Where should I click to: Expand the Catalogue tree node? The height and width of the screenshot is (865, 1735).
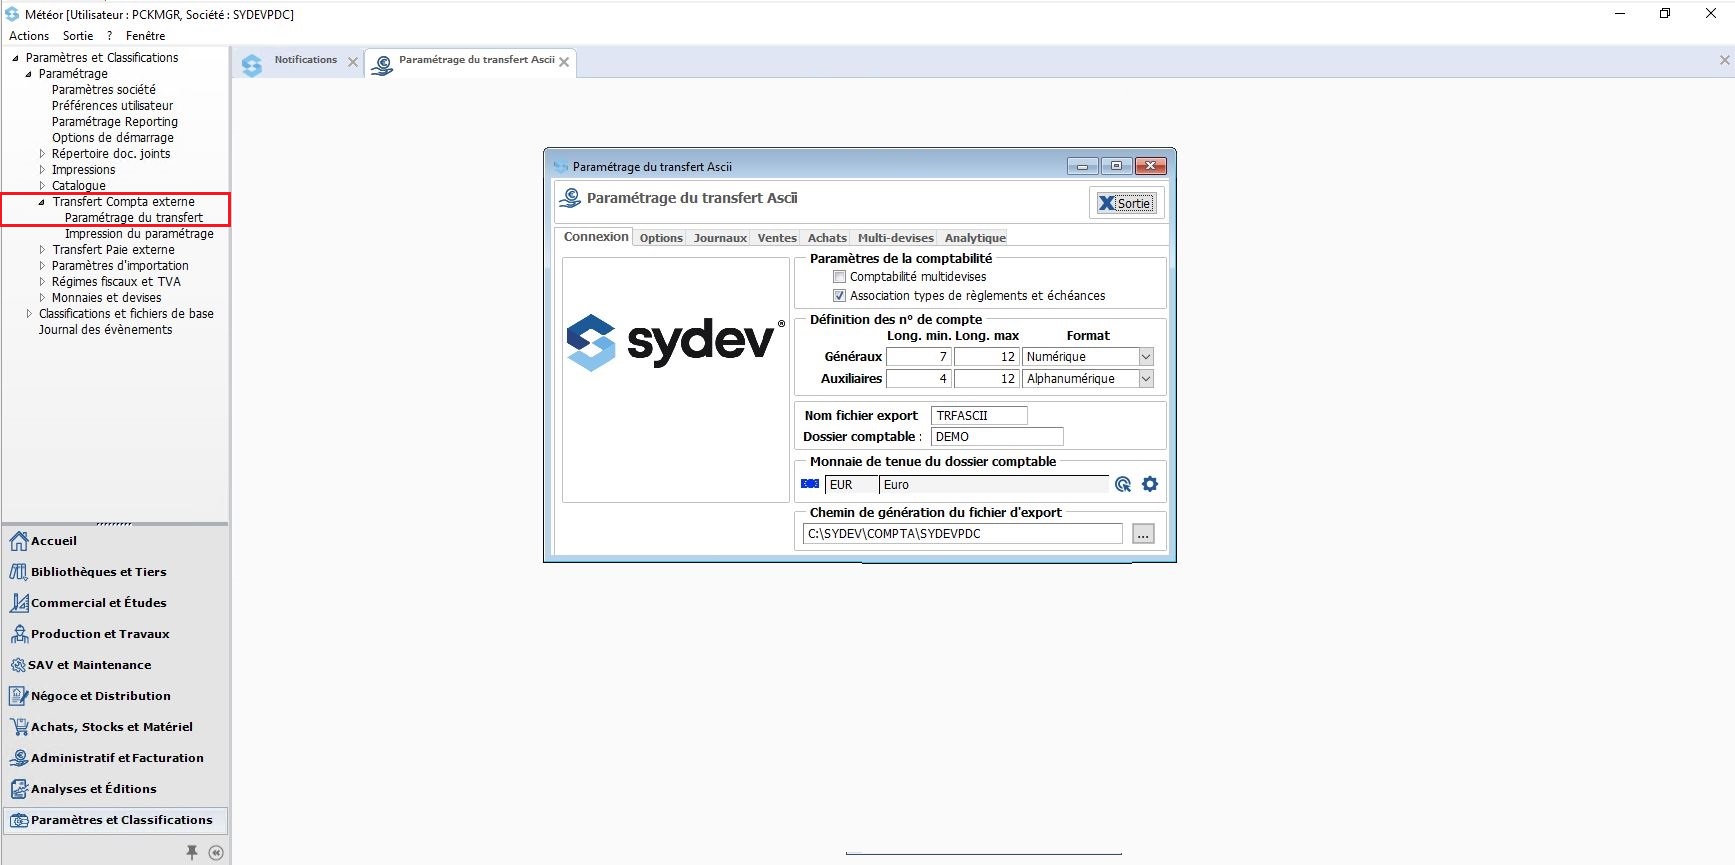pos(42,186)
